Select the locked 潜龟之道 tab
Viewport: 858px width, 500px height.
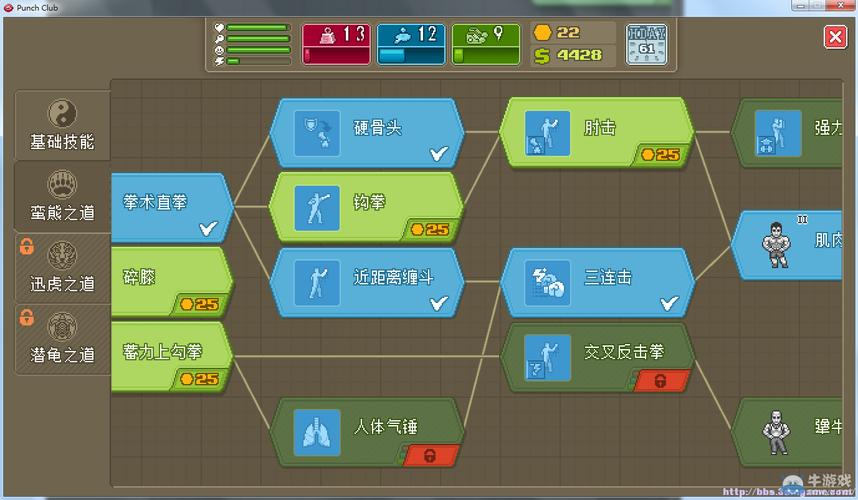coord(62,339)
